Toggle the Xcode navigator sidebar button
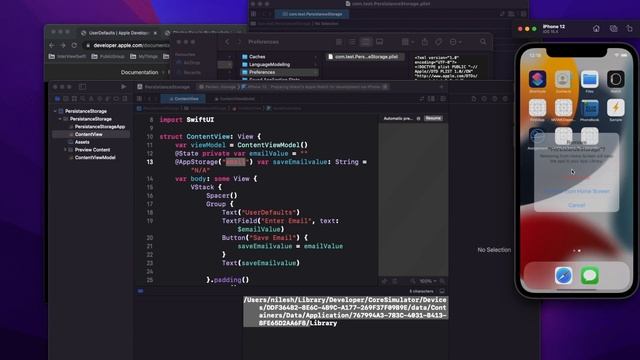 pyautogui.click(x=82, y=87)
